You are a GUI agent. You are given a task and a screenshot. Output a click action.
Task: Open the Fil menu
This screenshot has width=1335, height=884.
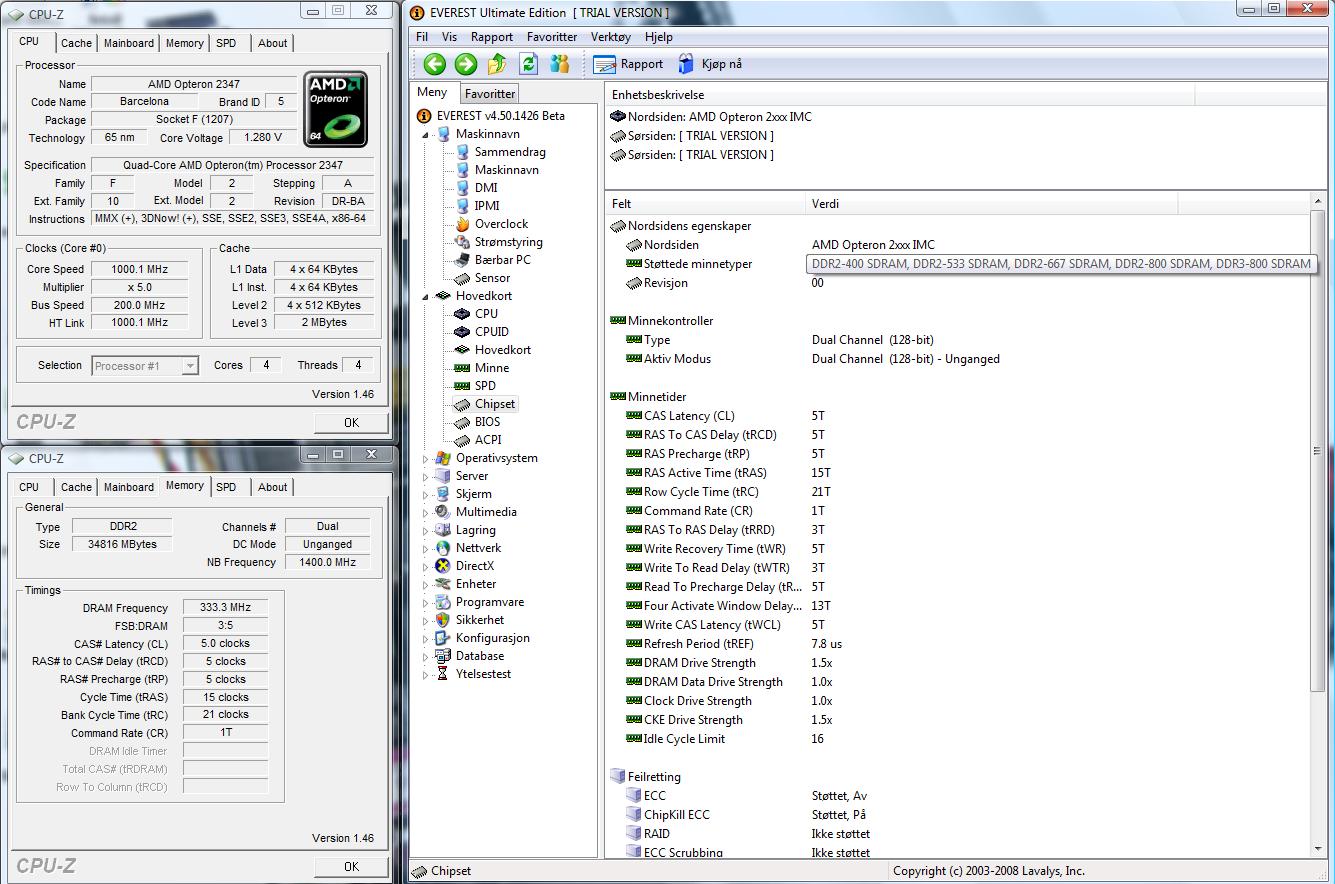coord(422,37)
